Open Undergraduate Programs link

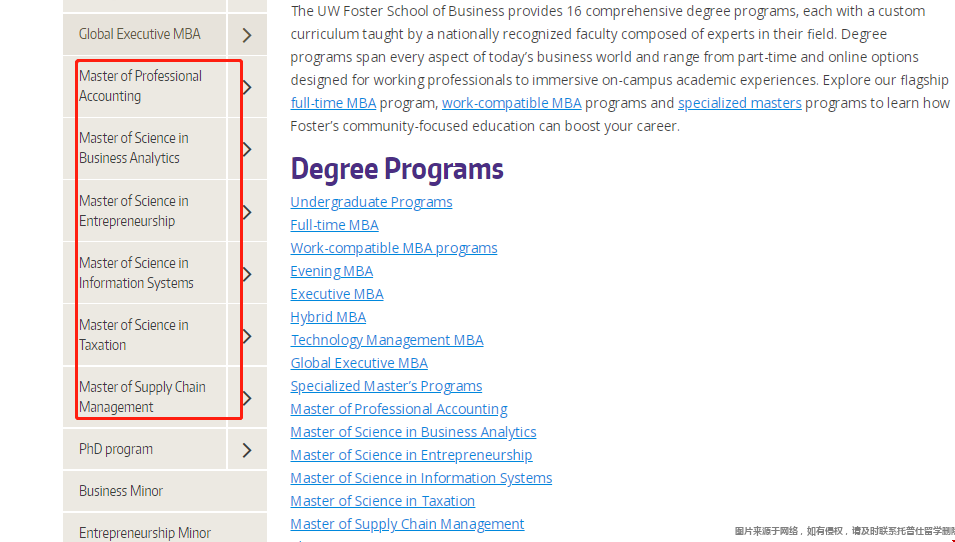pyautogui.click(x=372, y=202)
